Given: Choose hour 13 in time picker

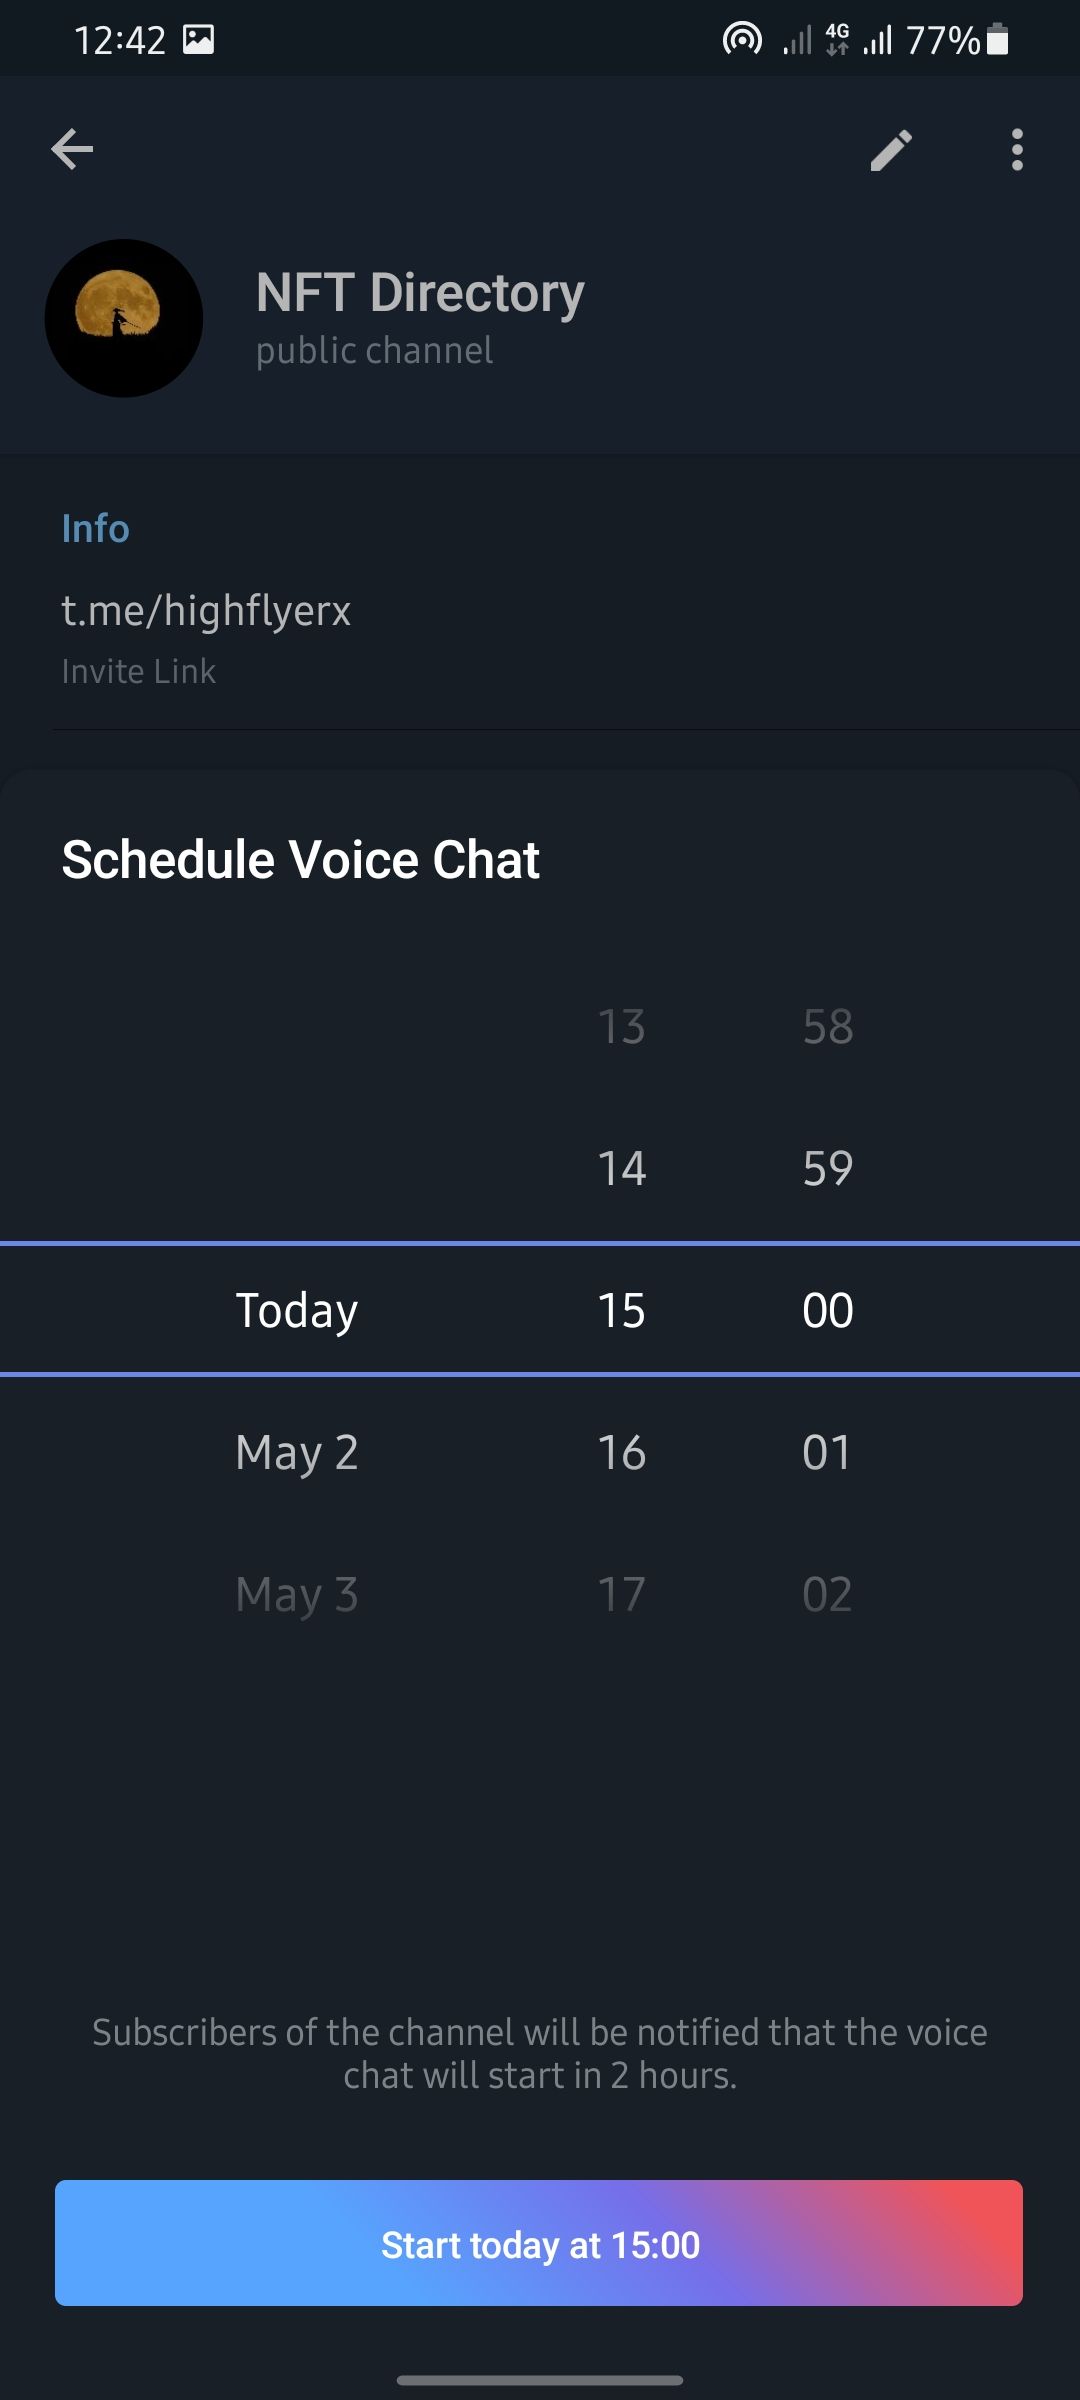Looking at the screenshot, I should coord(621,1027).
